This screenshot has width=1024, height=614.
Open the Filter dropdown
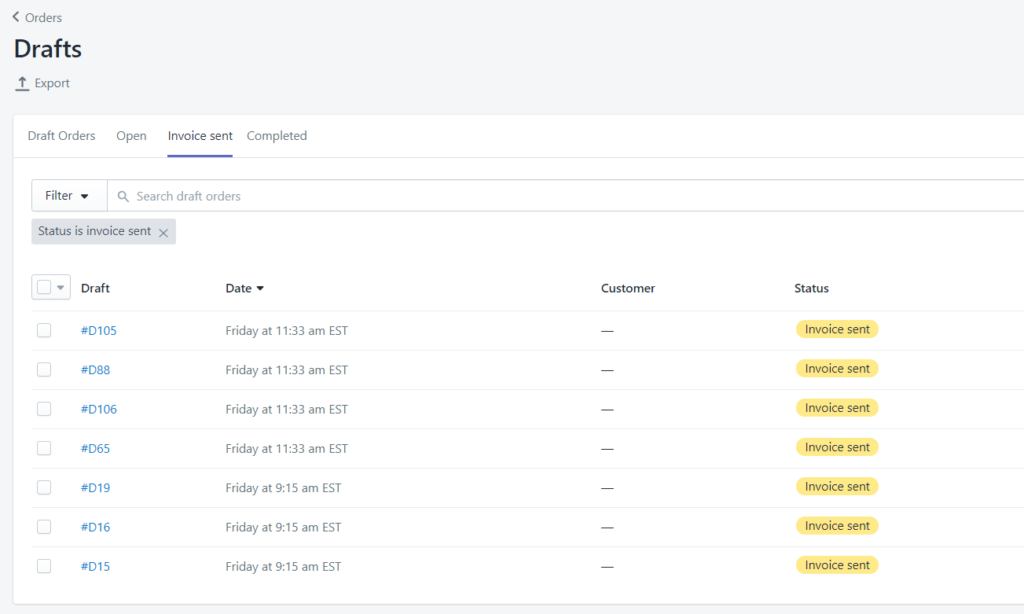coord(68,196)
